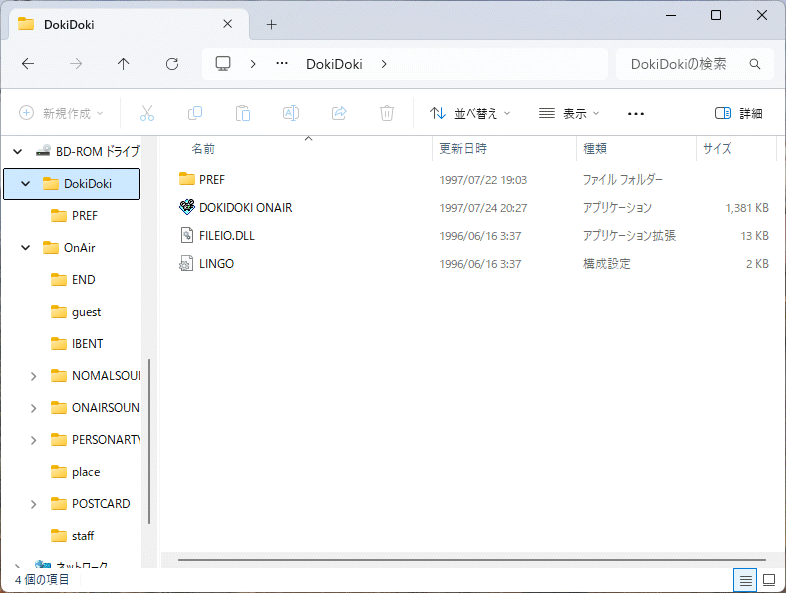Collapse the DokiDoki tree node

(x=26, y=184)
